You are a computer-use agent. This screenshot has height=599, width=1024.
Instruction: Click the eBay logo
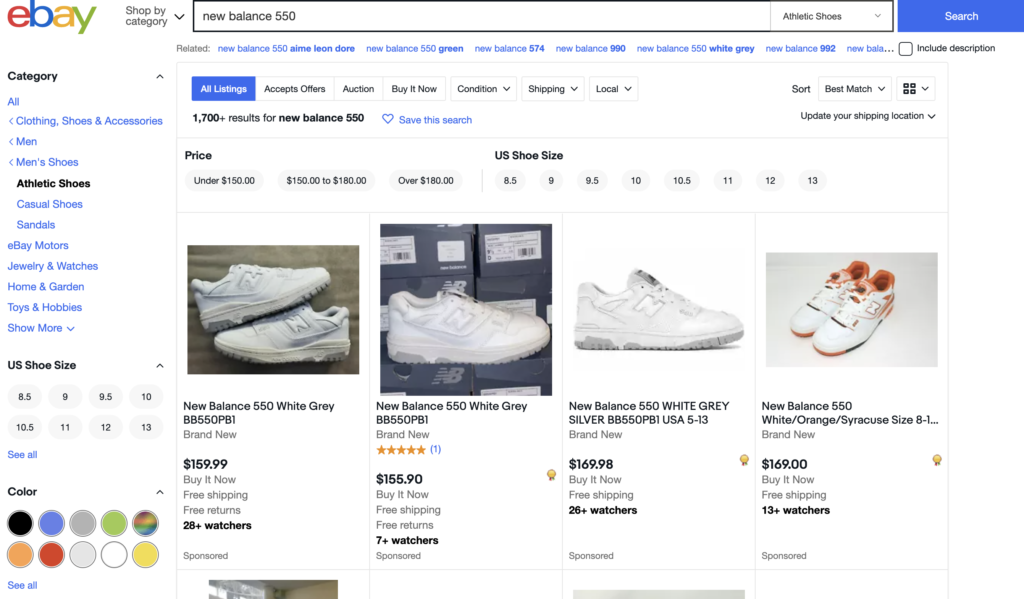(52, 17)
